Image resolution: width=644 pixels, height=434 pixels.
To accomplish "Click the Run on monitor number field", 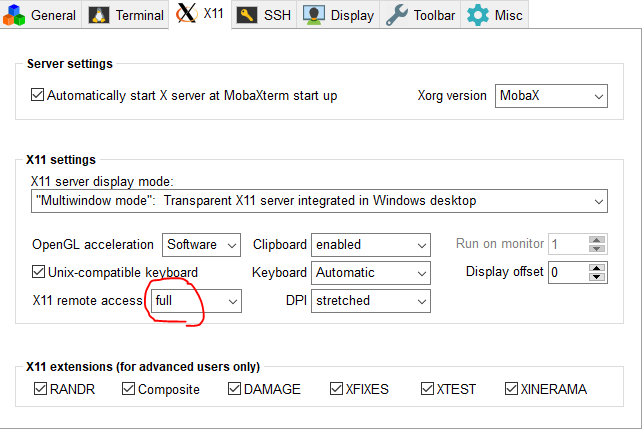I will point(568,244).
